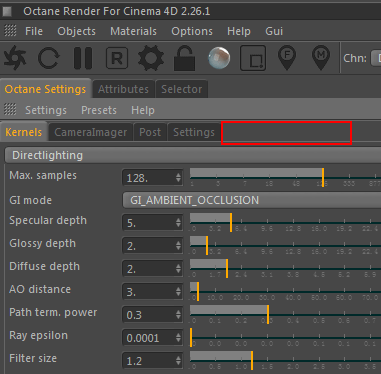Open the Materials menu
The image size is (381, 374).
point(133,31)
